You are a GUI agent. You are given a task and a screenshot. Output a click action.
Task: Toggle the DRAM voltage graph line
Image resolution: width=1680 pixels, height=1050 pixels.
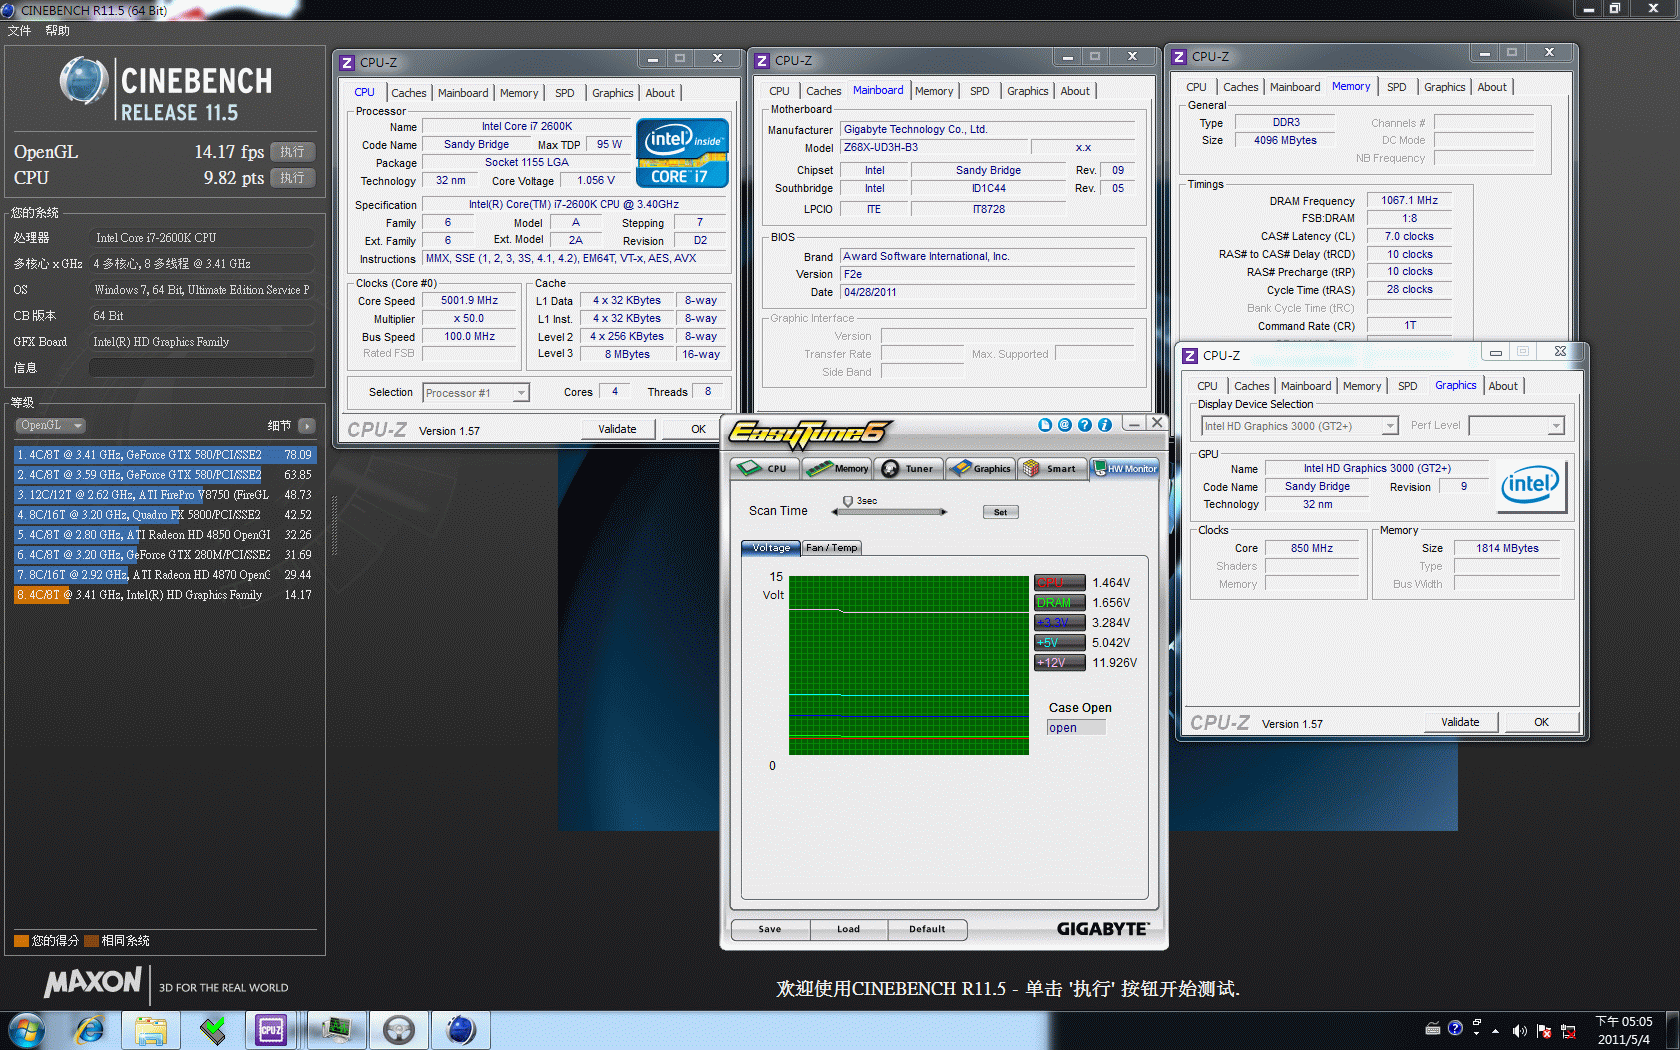[1059, 603]
